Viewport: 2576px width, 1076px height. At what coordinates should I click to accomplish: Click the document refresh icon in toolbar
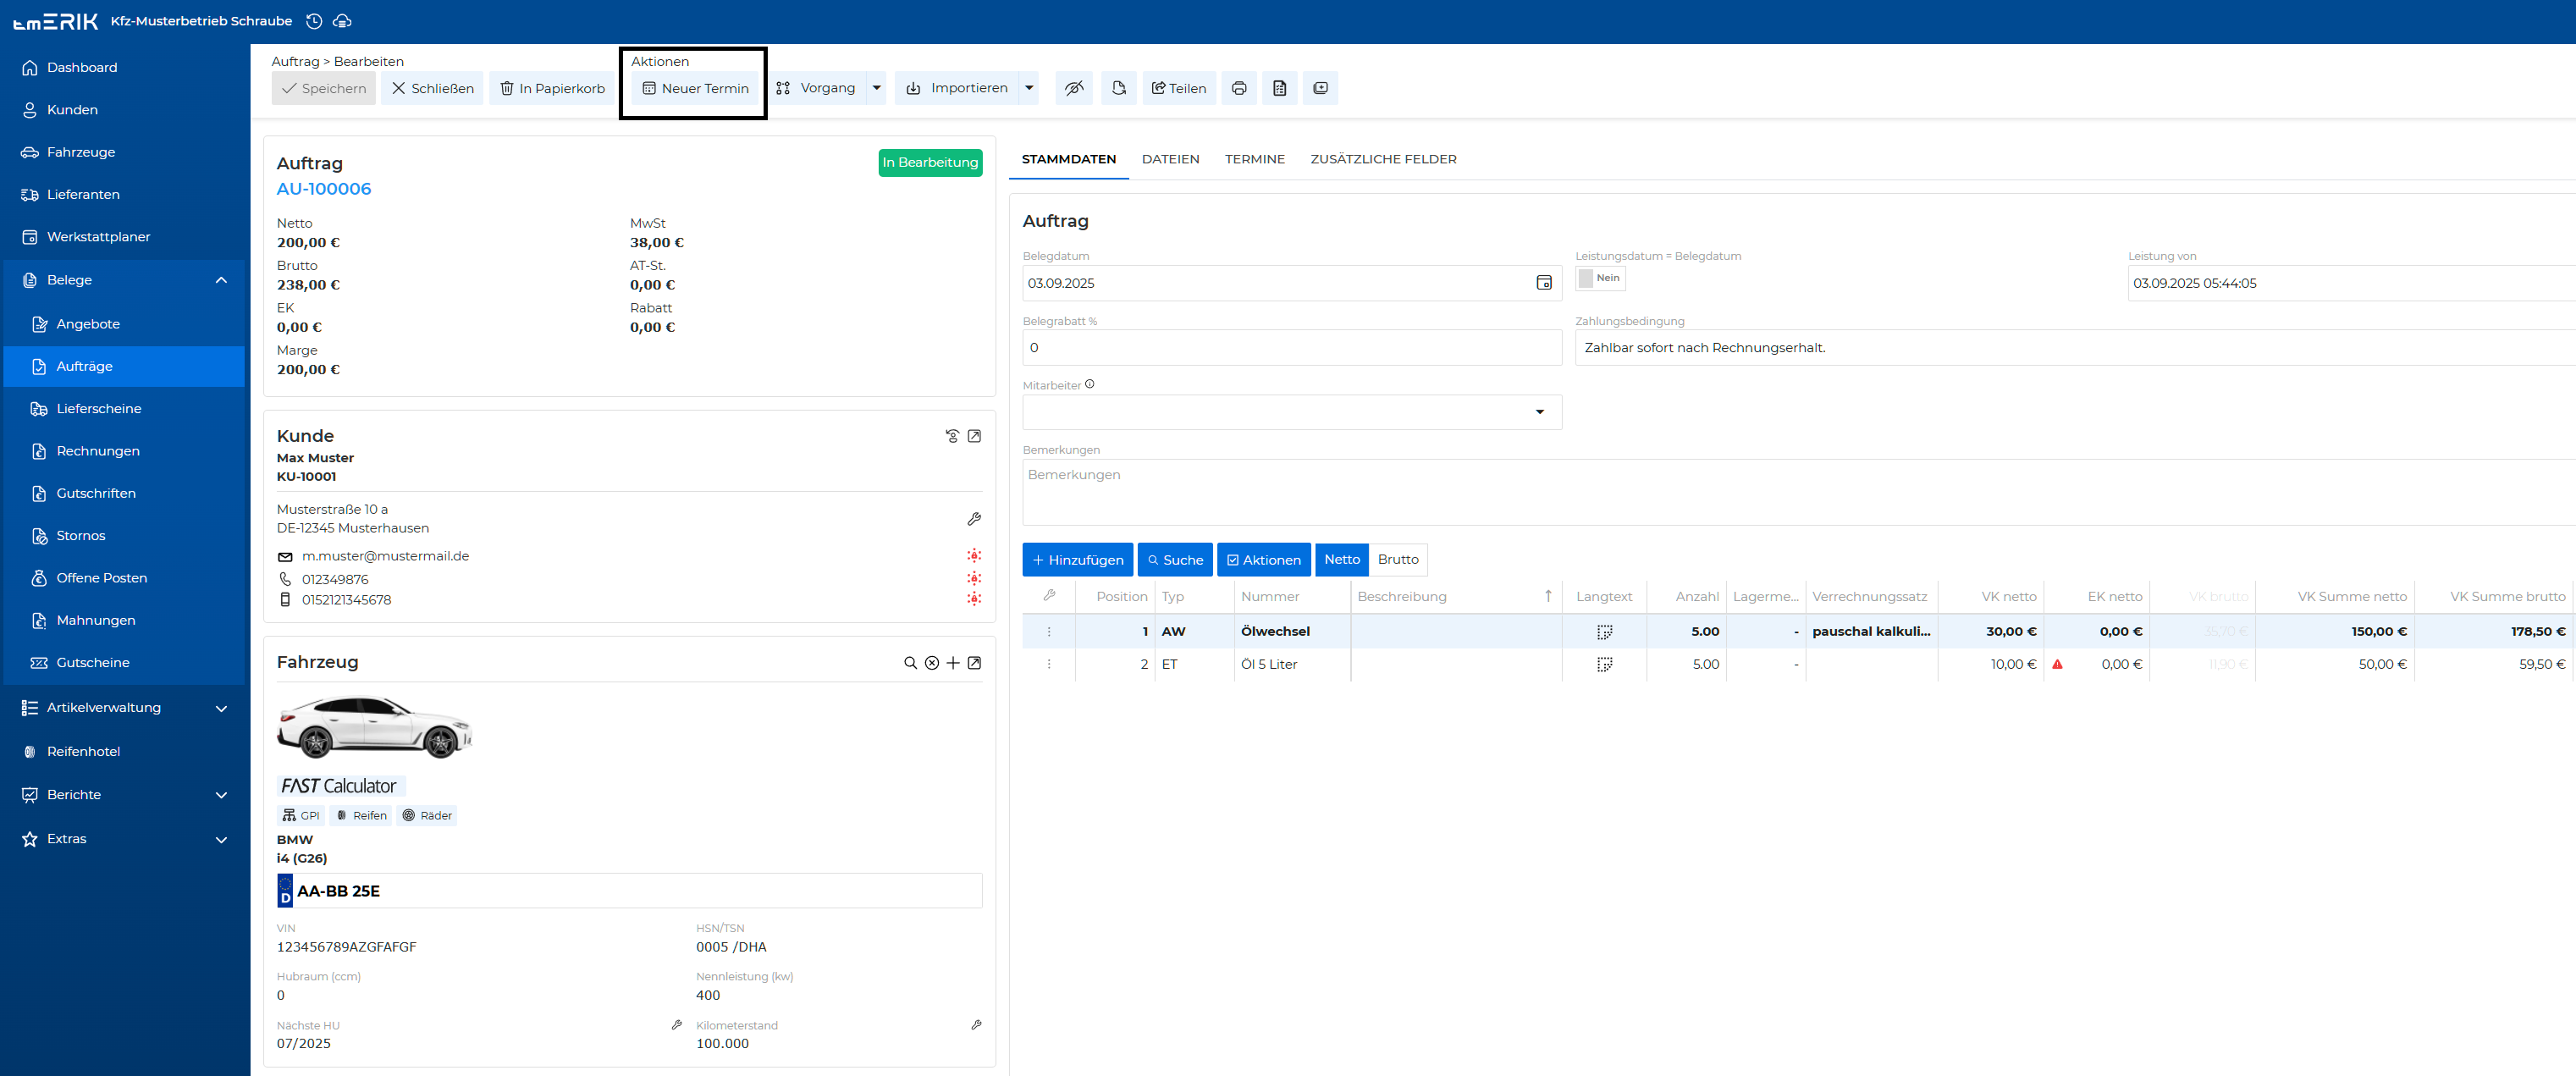tap(1119, 88)
